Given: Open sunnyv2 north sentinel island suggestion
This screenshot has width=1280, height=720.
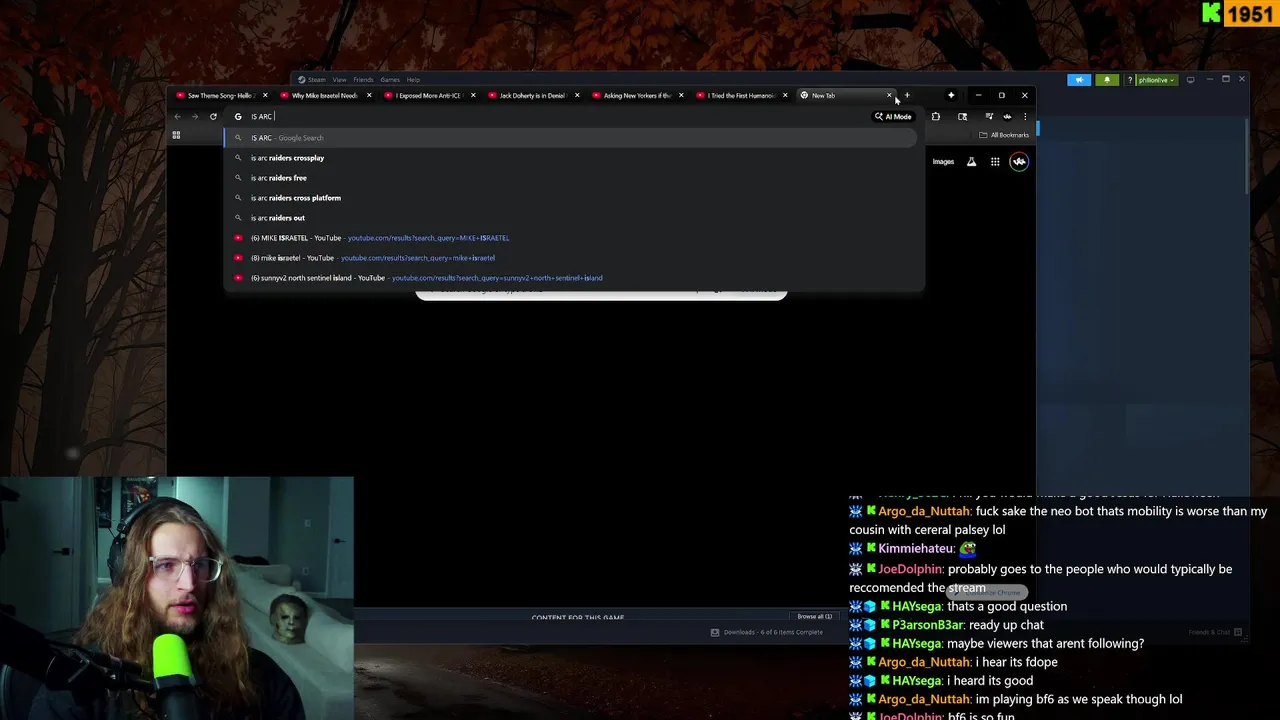Looking at the screenshot, I should [570, 278].
